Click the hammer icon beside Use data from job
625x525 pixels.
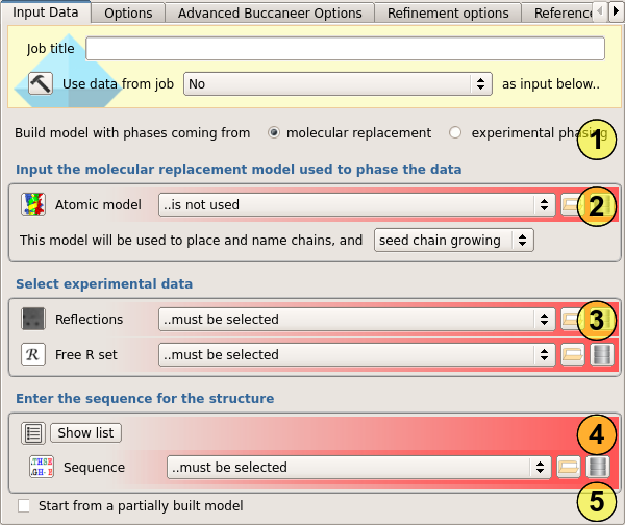[40, 84]
